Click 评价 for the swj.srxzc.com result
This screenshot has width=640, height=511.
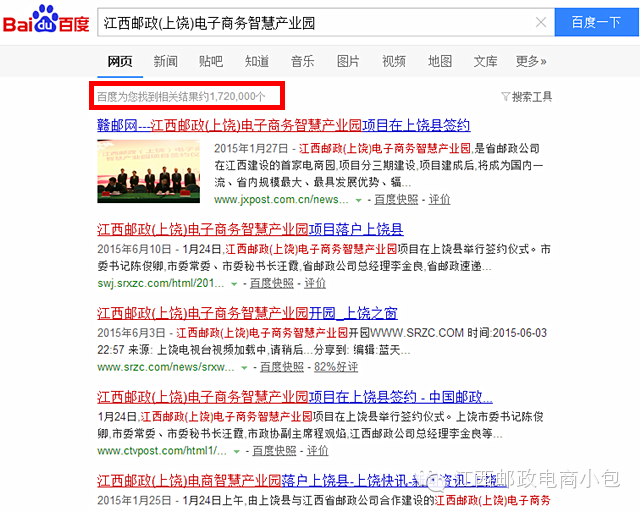point(315,283)
